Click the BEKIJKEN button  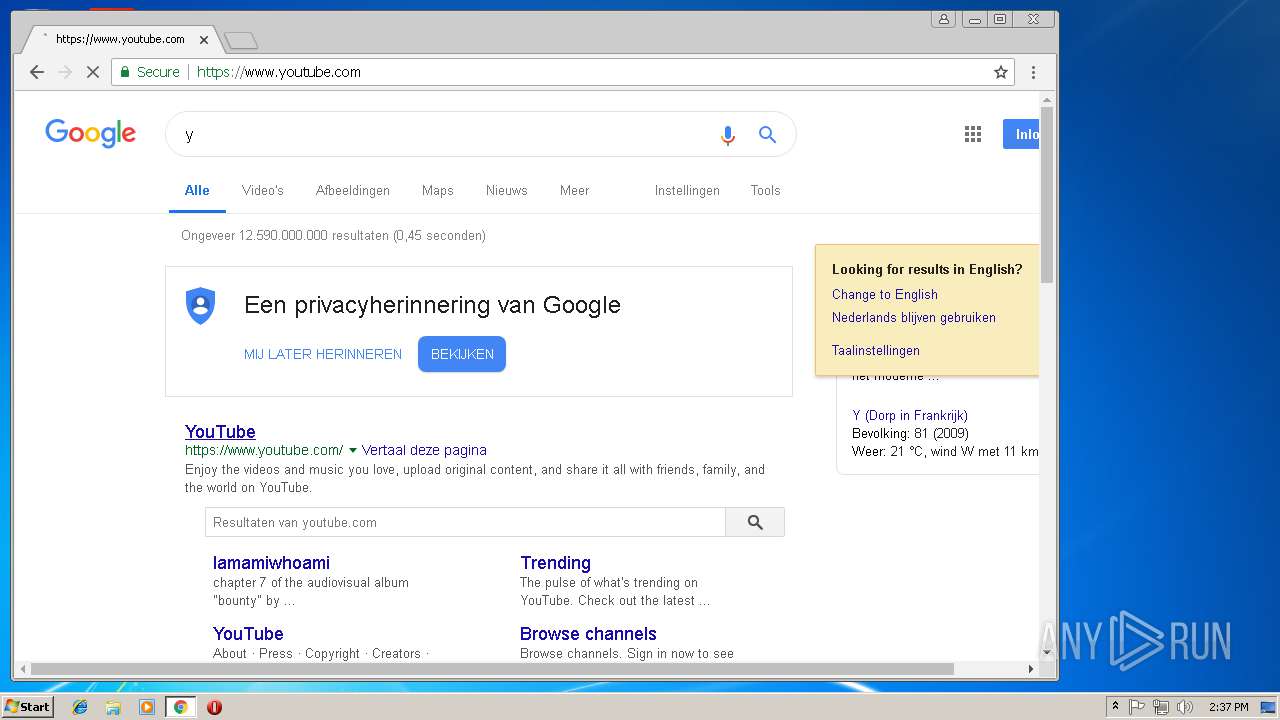(x=462, y=354)
